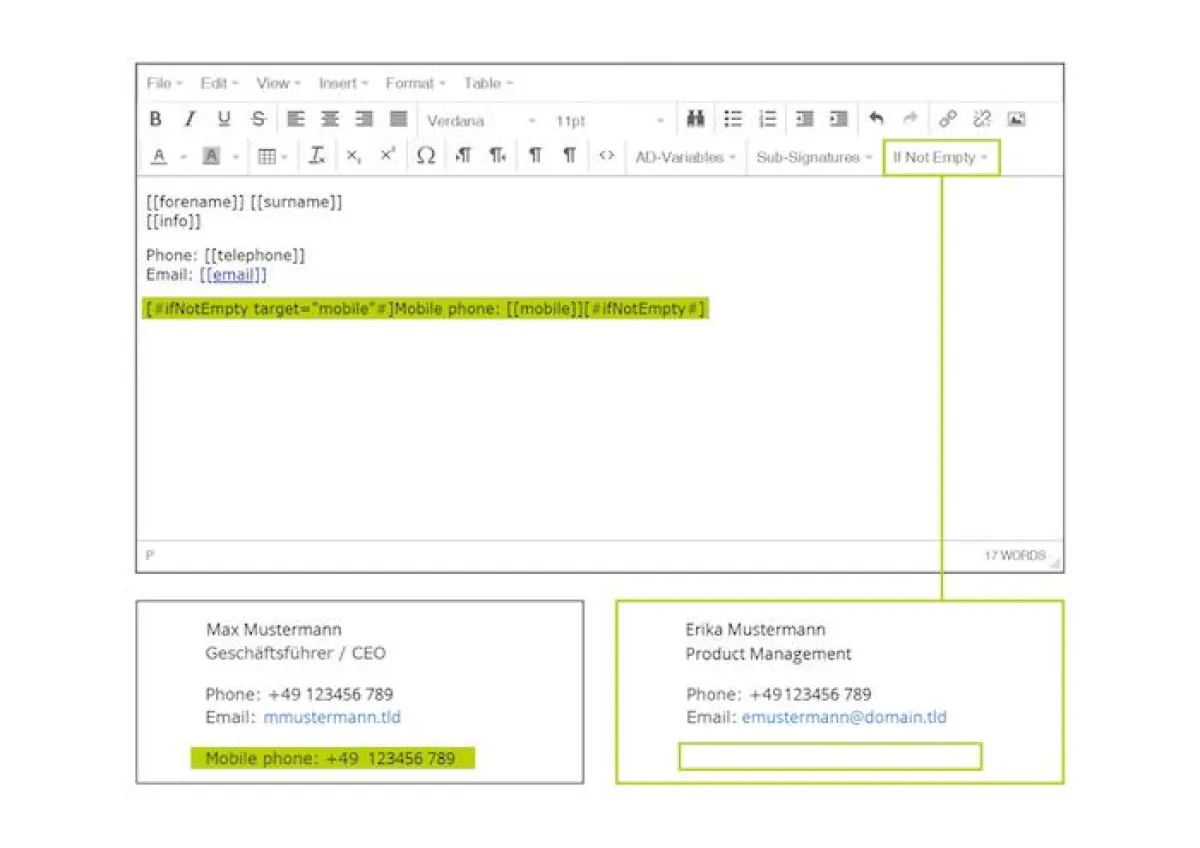Open the Insert menu
Viewport: 1200px width, 848px height.
343,83
